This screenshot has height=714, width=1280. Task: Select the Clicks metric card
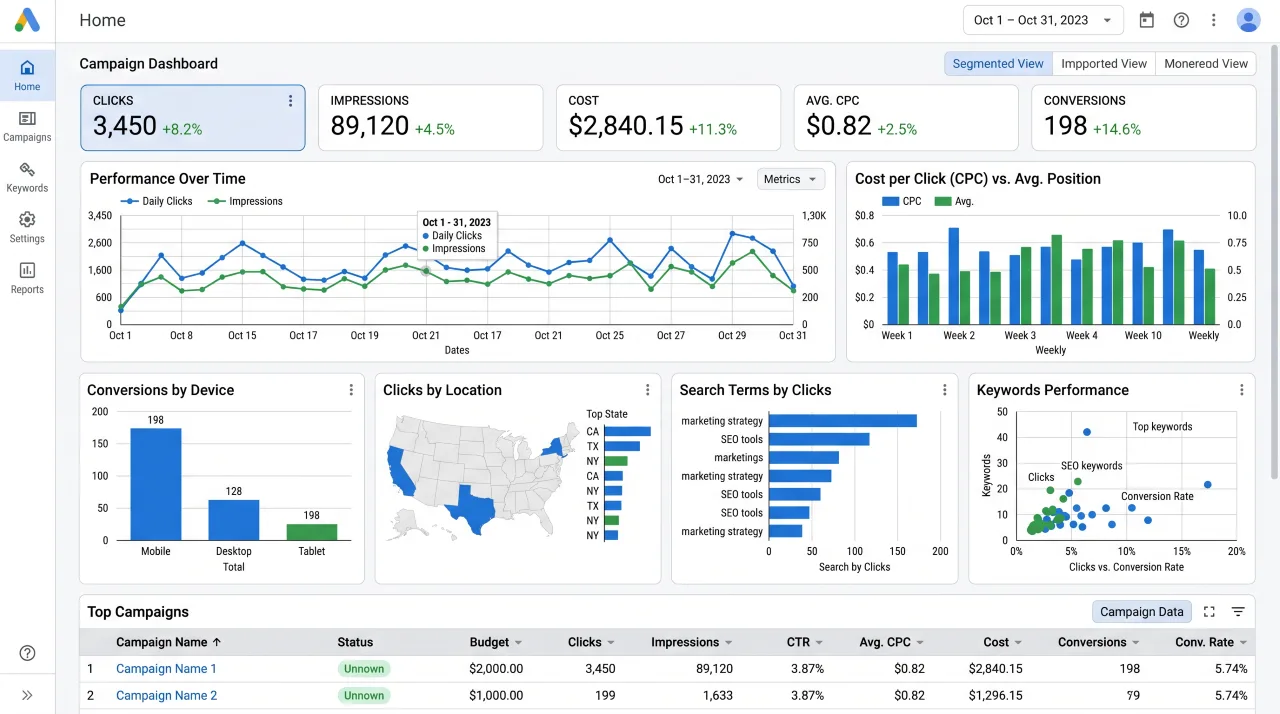pos(193,118)
